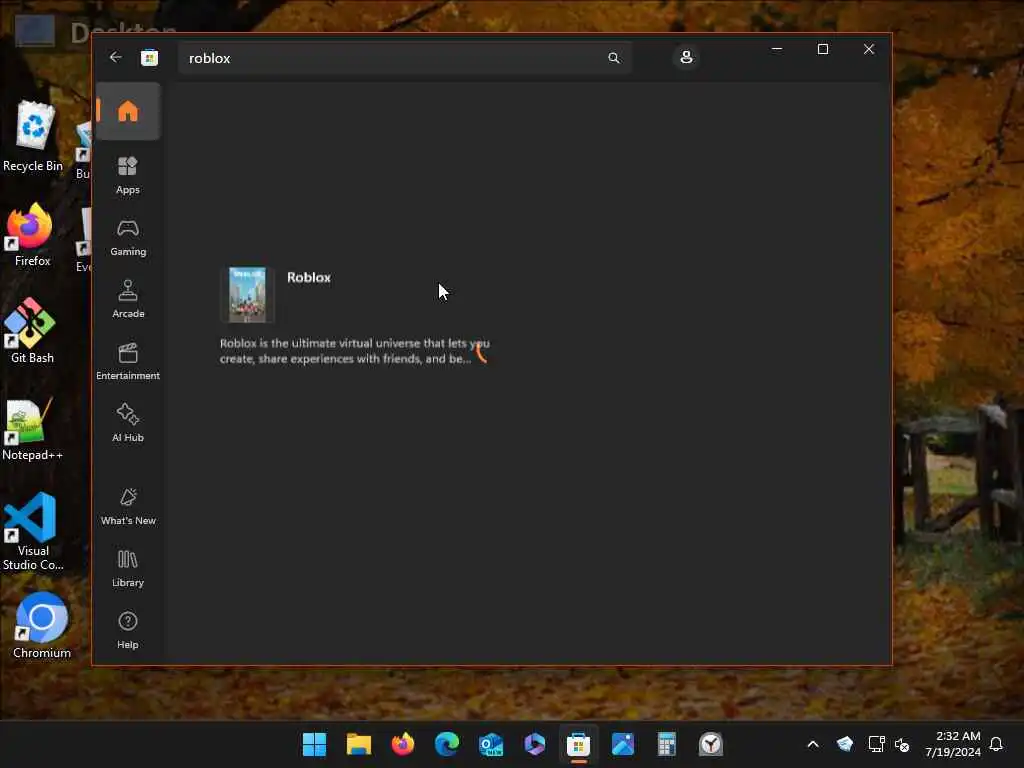Click the Microsoft Store logo icon

pos(150,58)
